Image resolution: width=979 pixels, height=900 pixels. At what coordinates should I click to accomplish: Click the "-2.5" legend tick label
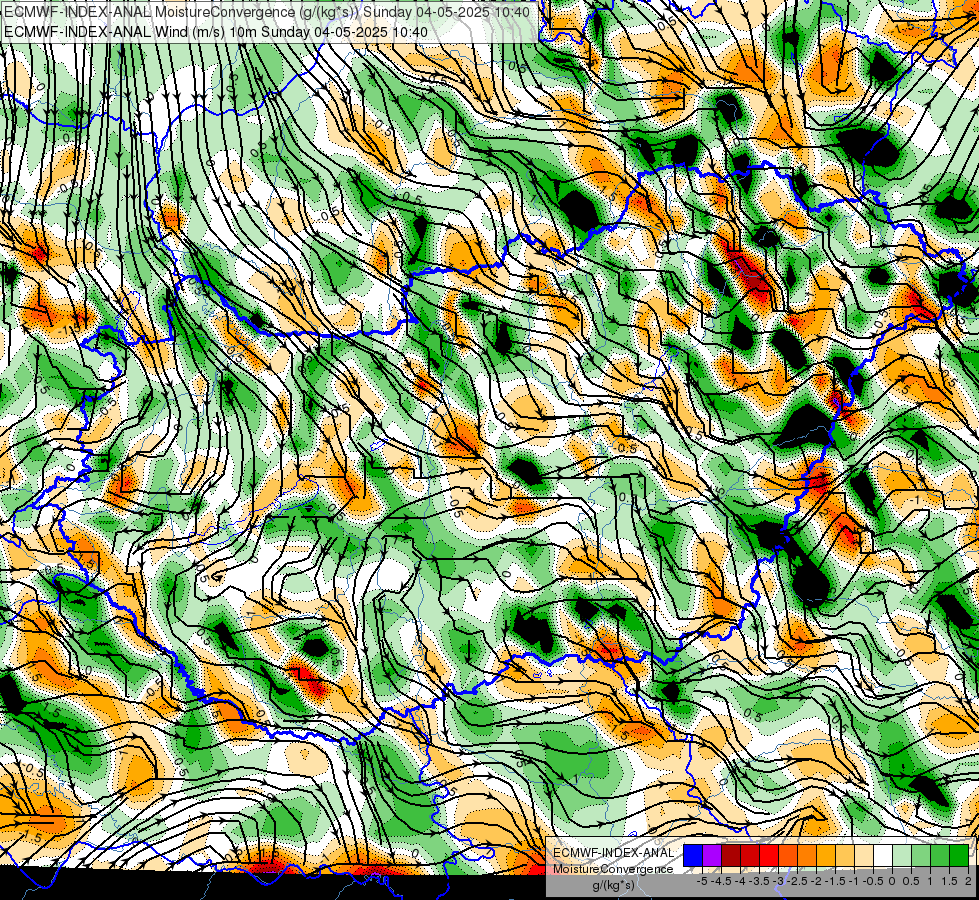[798, 881]
